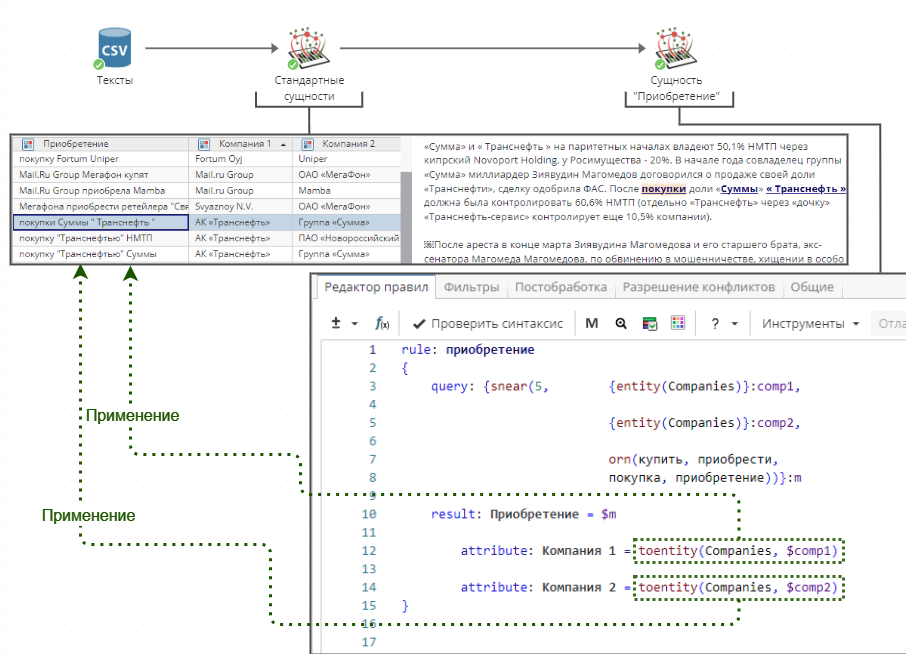Screen dimensions: 906x654
Task: Open the f(x) function inserter
Action: tap(382, 324)
